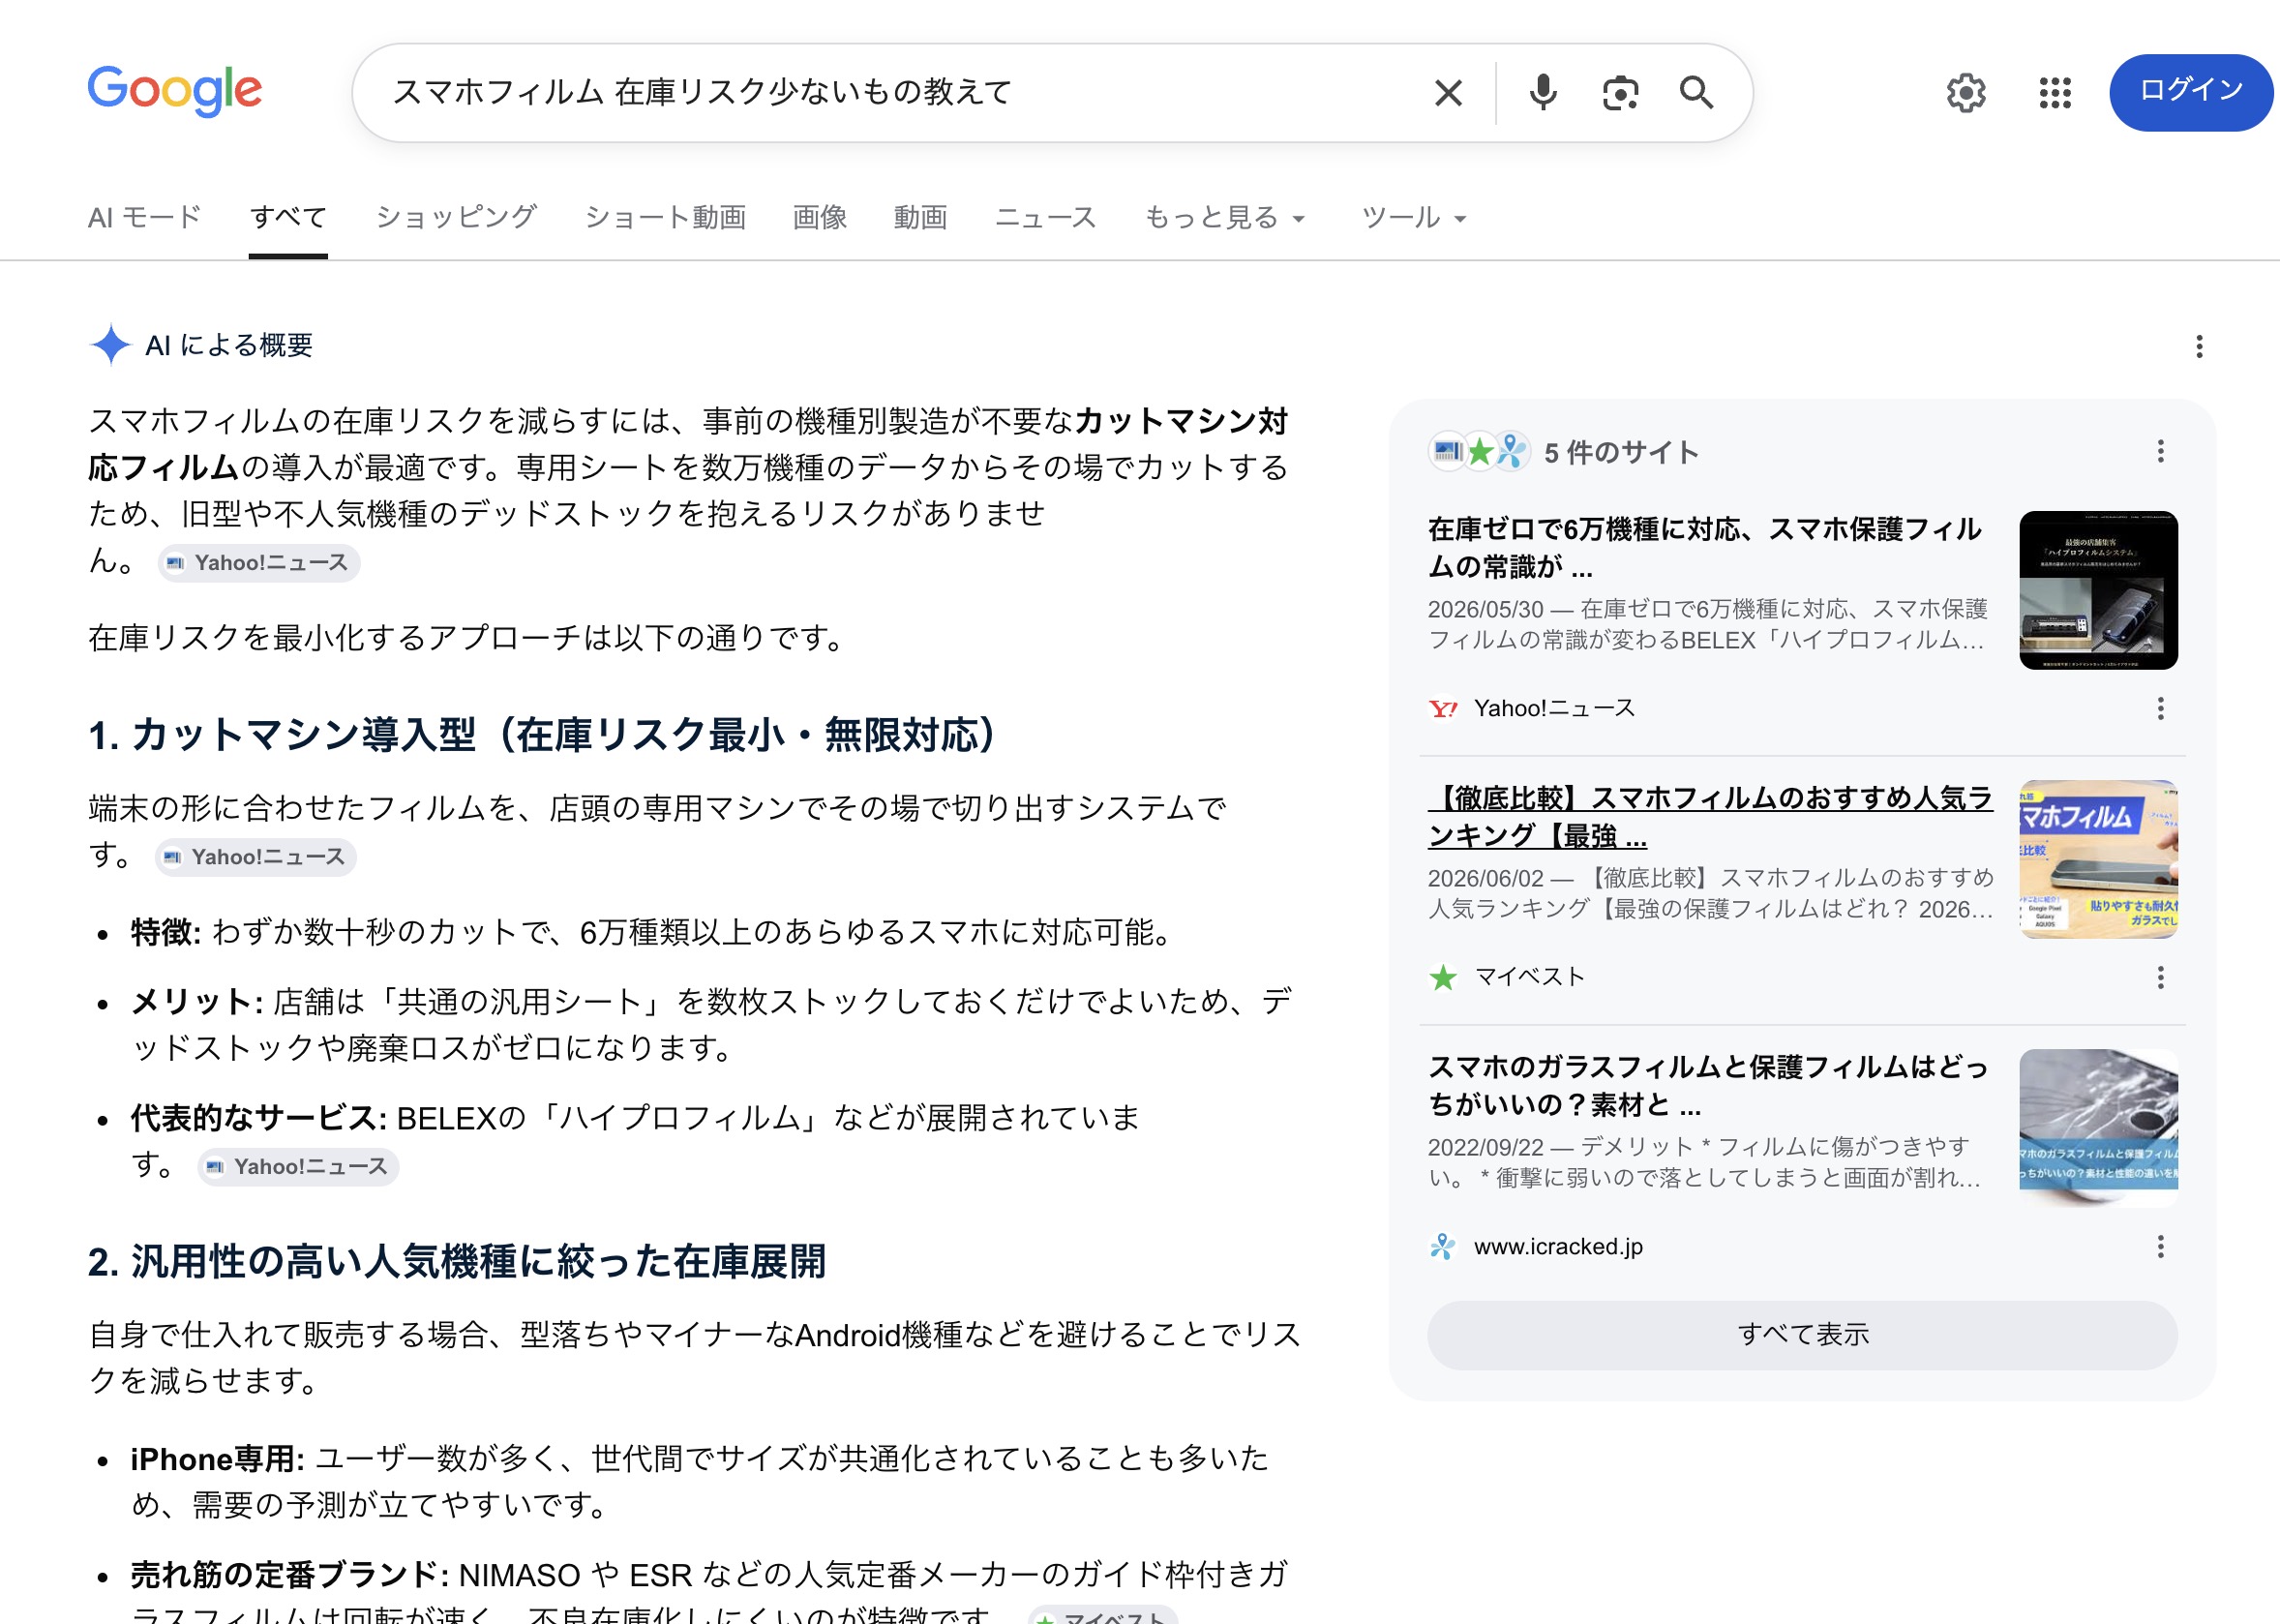The width and height of the screenshot is (2280, 1624).
Task: Click the AI による概要 sparkle icon
Action: [x=110, y=345]
